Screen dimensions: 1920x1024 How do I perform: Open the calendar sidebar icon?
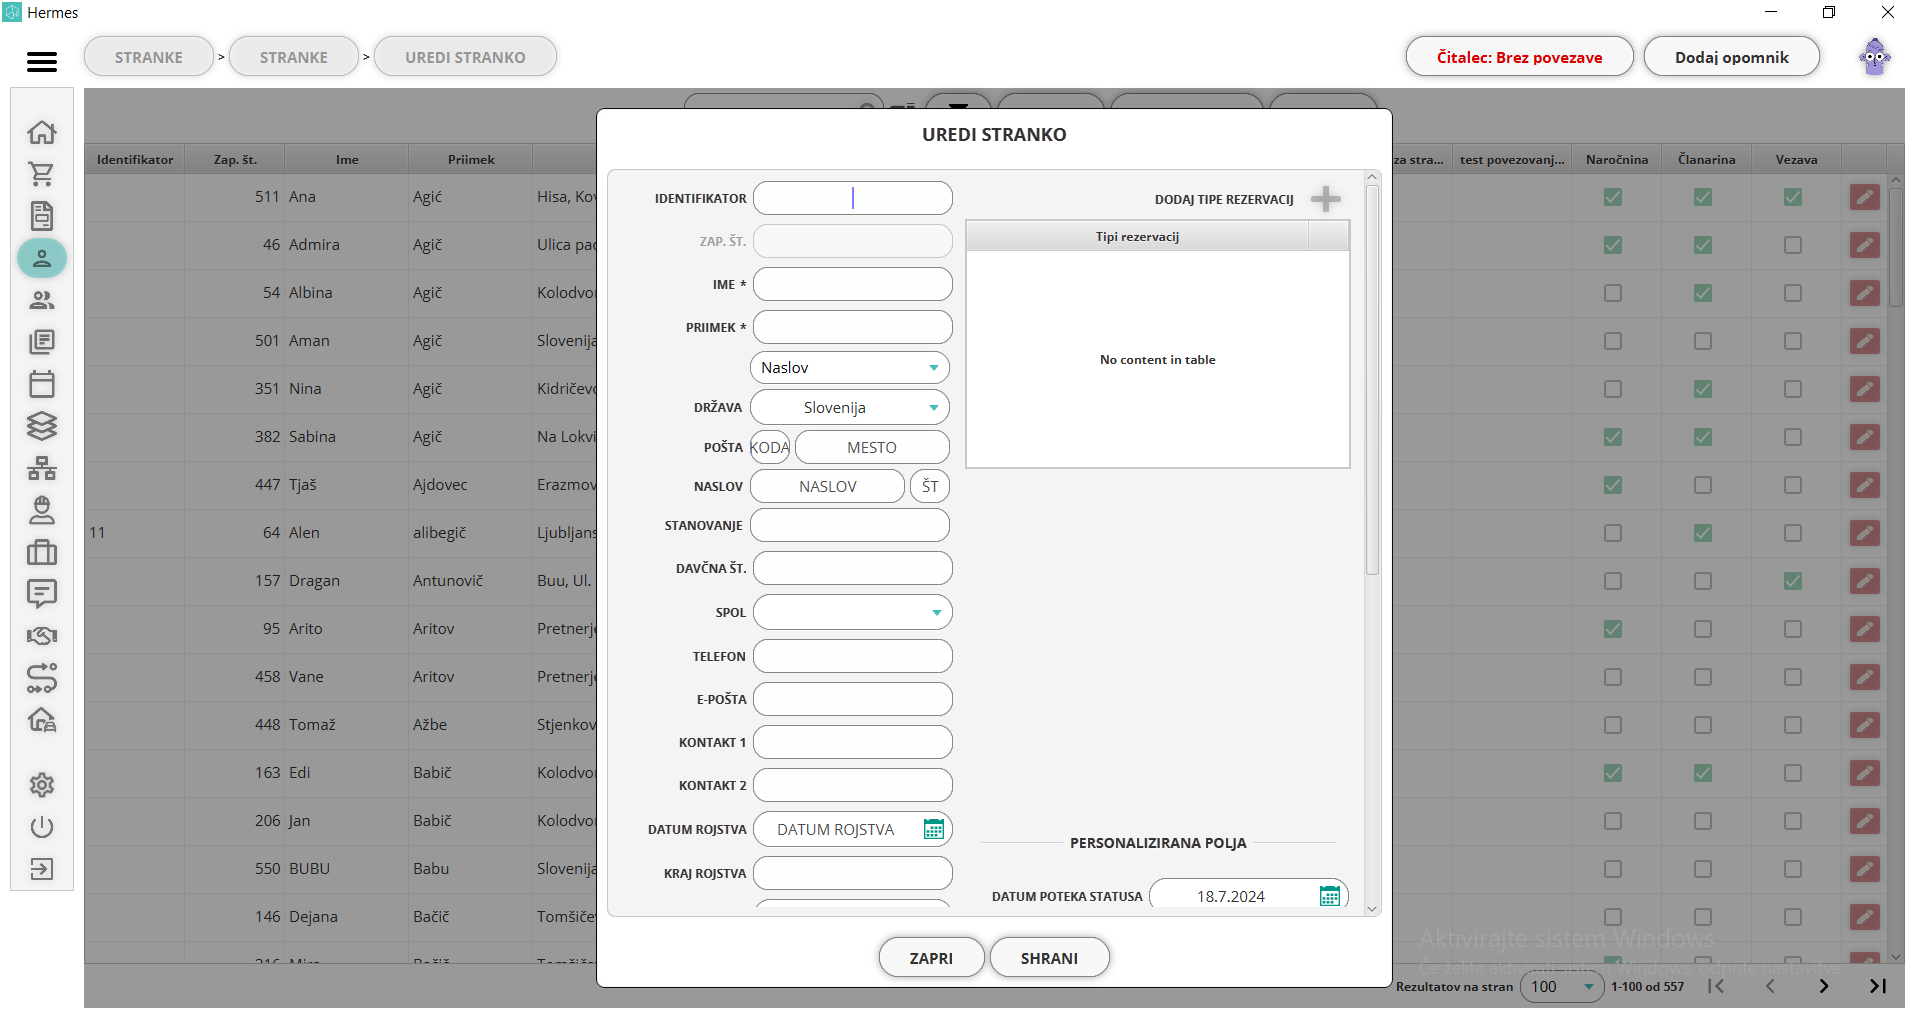tap(42, 384)
